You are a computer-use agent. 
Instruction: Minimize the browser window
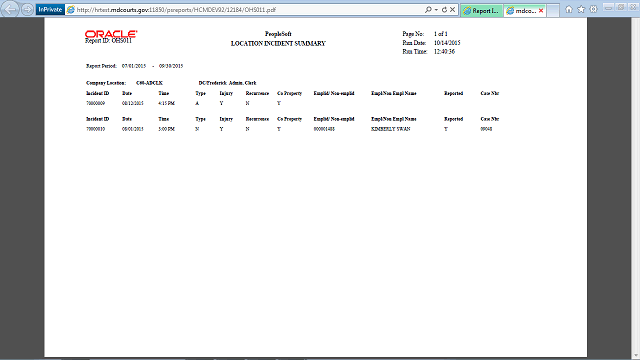click(608, 7)
